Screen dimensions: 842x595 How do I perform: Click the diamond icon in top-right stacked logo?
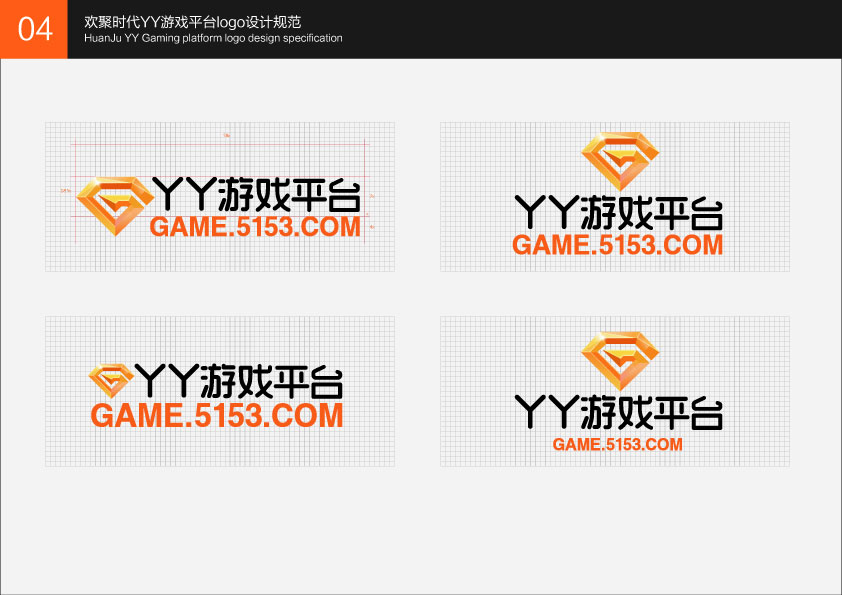pyautogui.click(x=620, y=161)
